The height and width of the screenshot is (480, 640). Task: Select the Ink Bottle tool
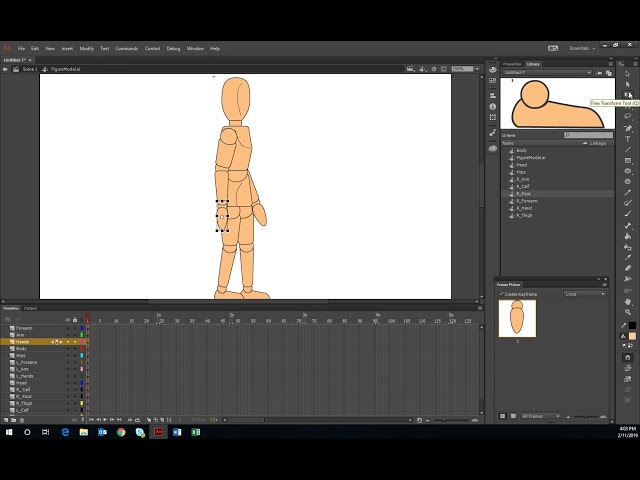coord(627,247)
